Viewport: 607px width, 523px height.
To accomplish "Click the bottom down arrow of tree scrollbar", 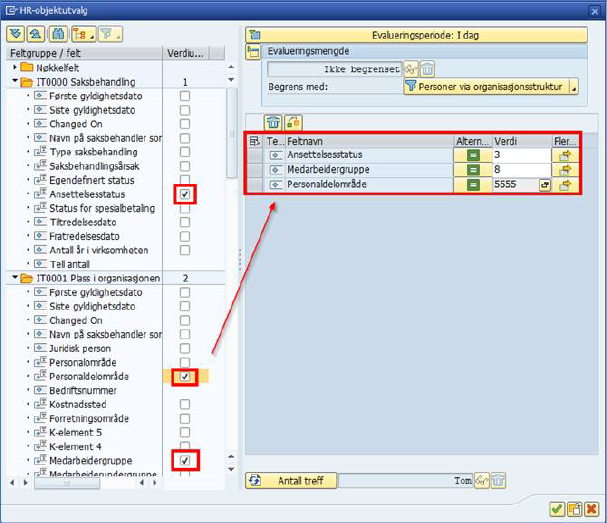I will [231, 469].
